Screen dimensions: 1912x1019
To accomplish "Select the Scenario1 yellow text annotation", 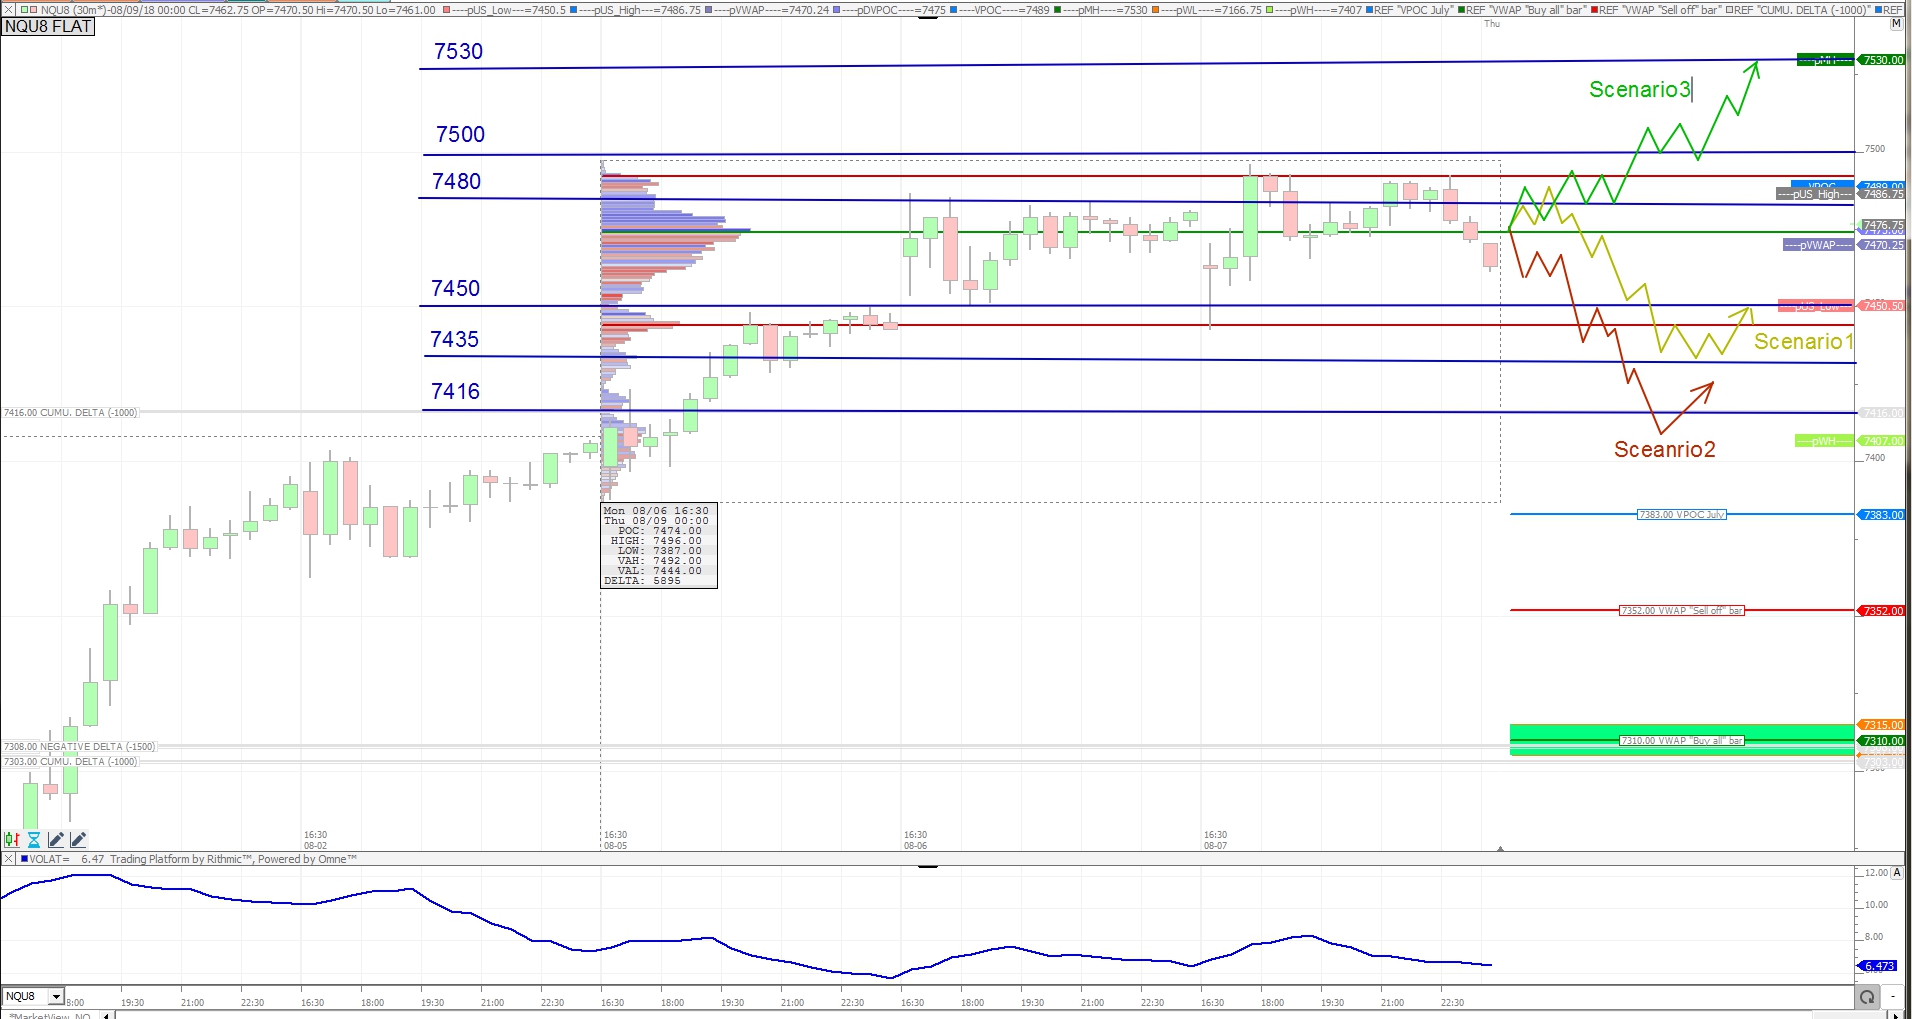I will 1804,342.
